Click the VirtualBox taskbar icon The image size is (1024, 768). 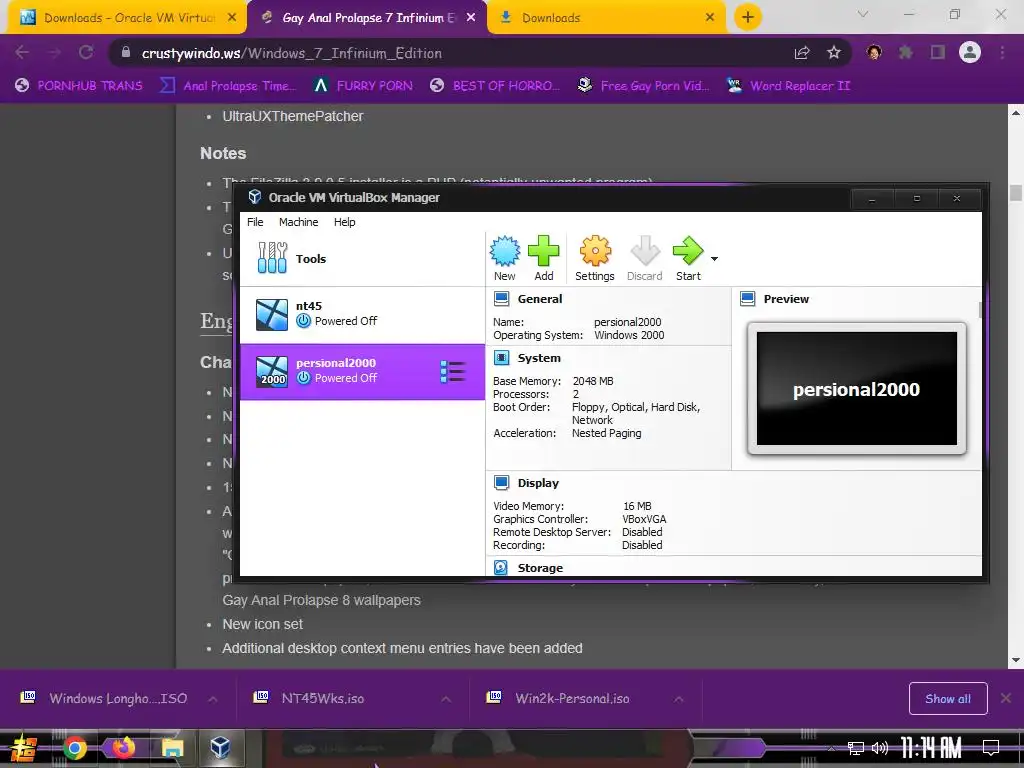click(220, 748)
